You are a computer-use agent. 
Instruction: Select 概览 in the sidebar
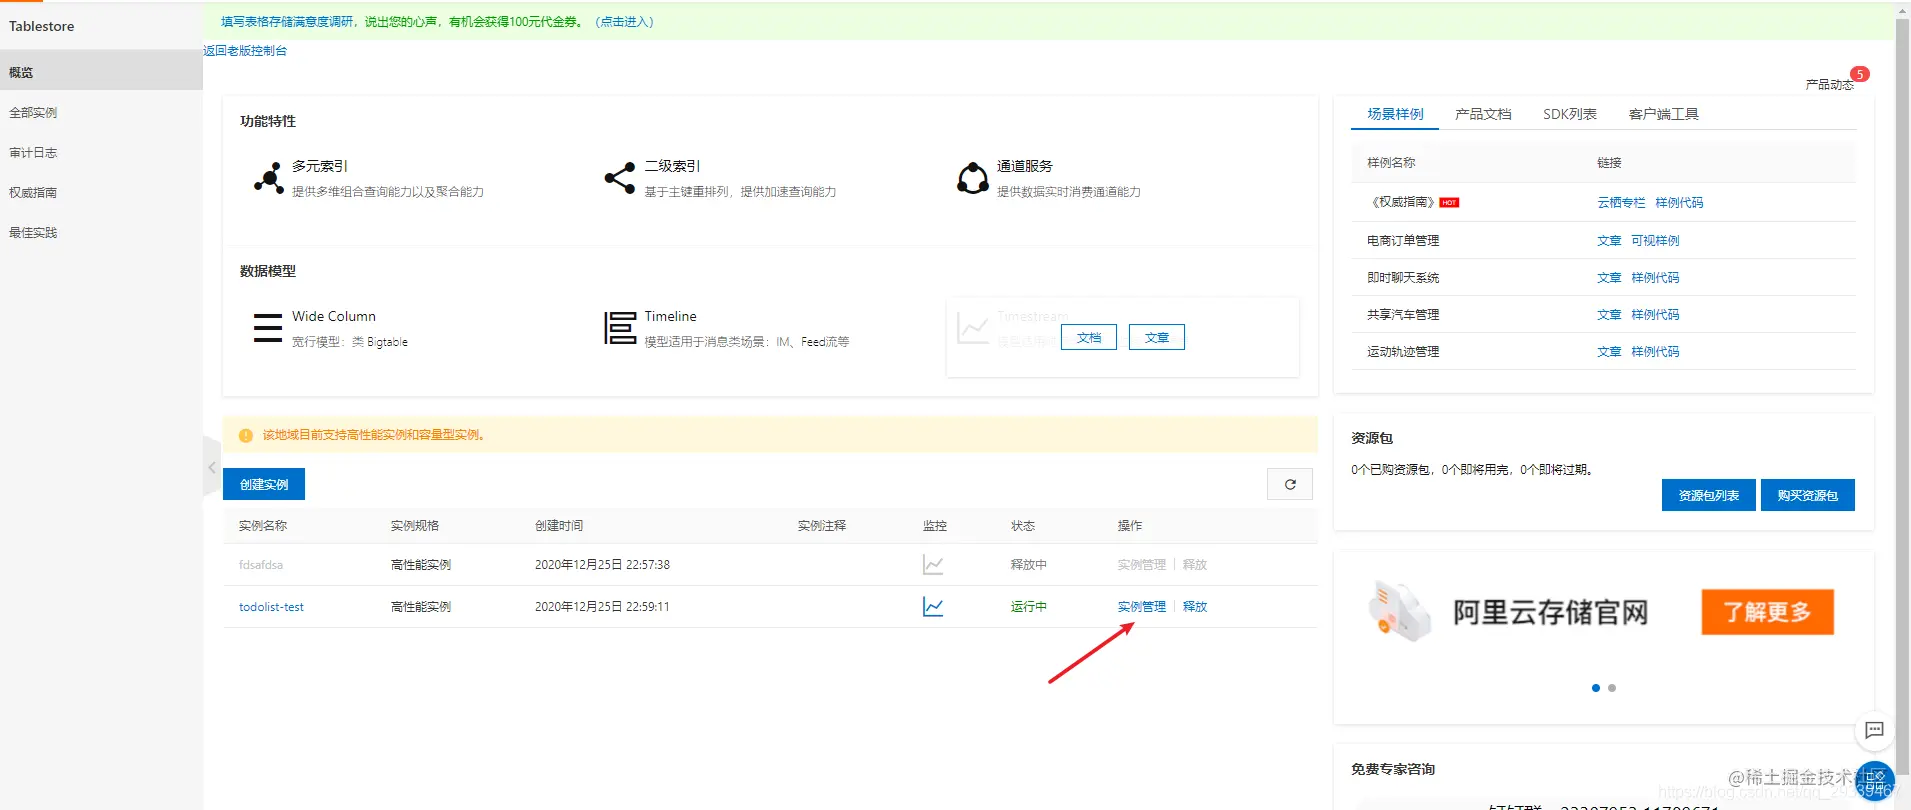tap(101, 72)
